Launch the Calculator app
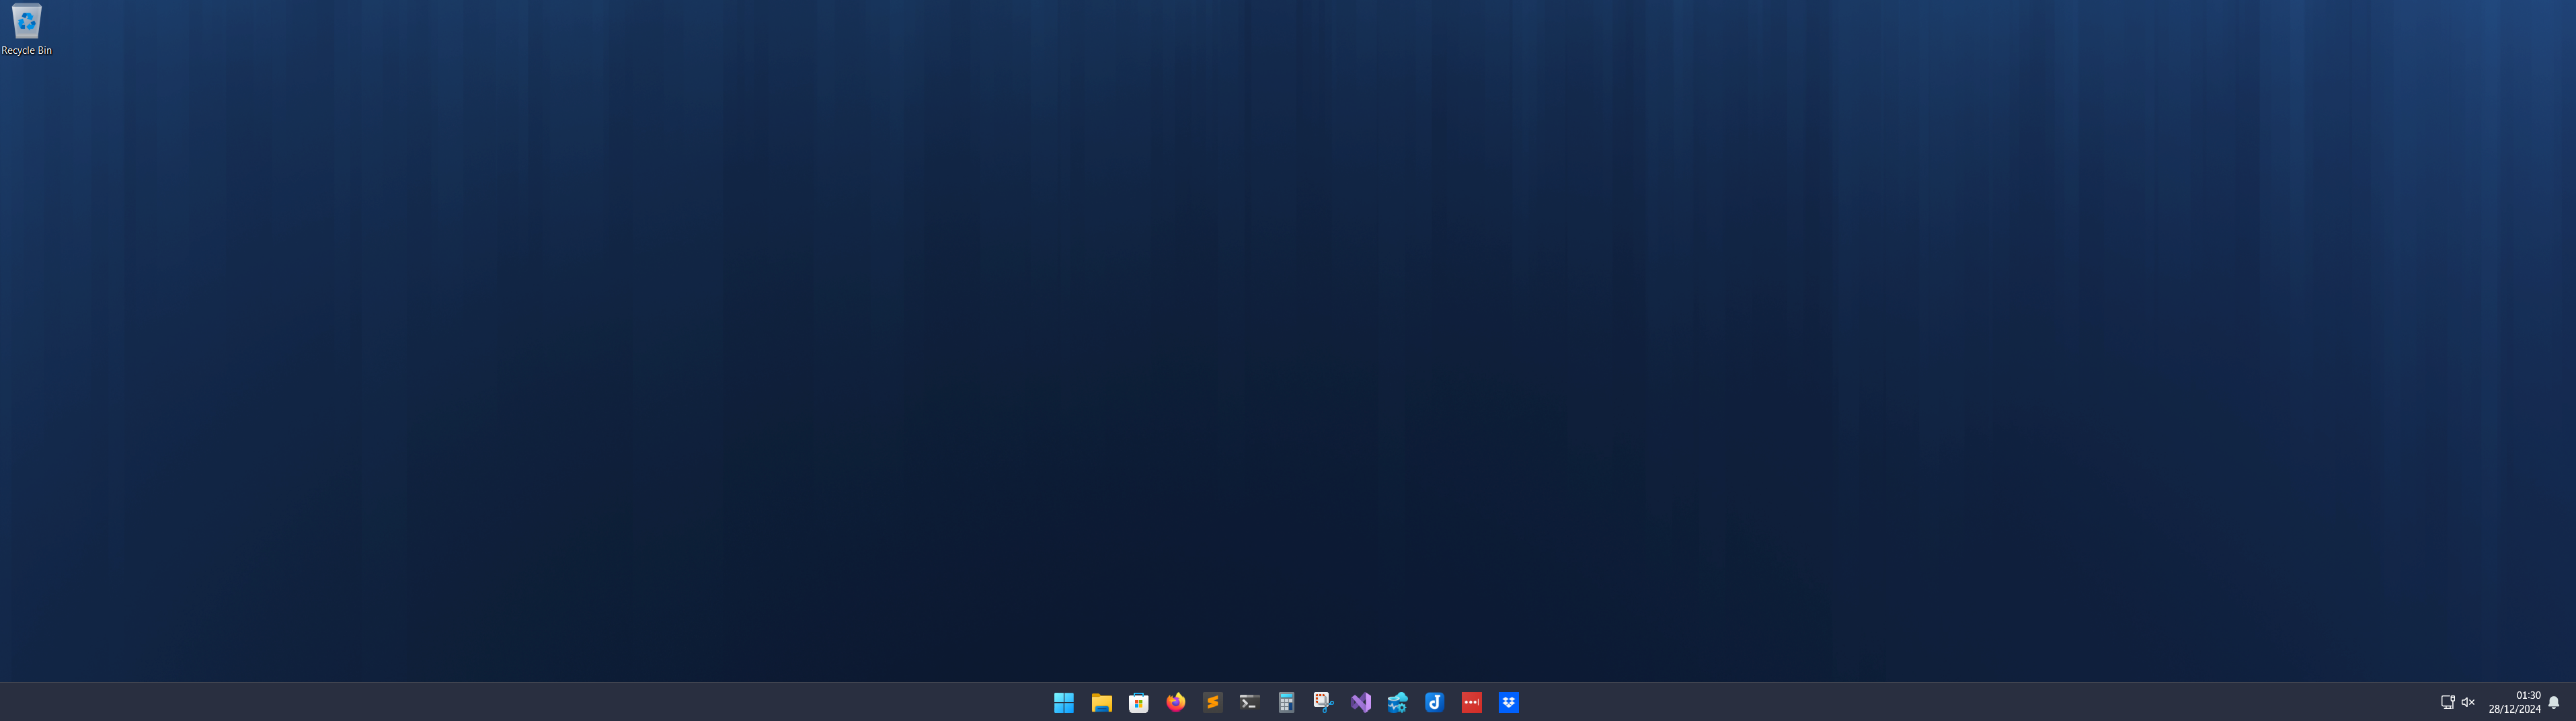Image resolution: width=2576 pixels, height=721 pixels. click(1286, 702)
